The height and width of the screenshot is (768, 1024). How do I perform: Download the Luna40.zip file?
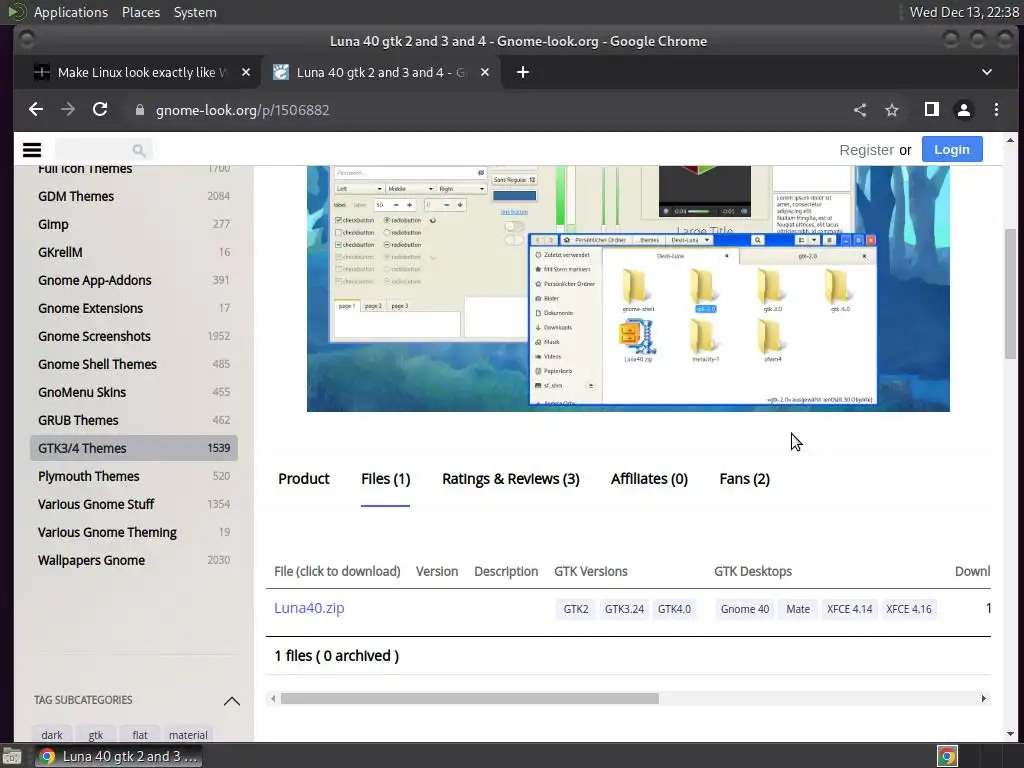pos(309,608)
